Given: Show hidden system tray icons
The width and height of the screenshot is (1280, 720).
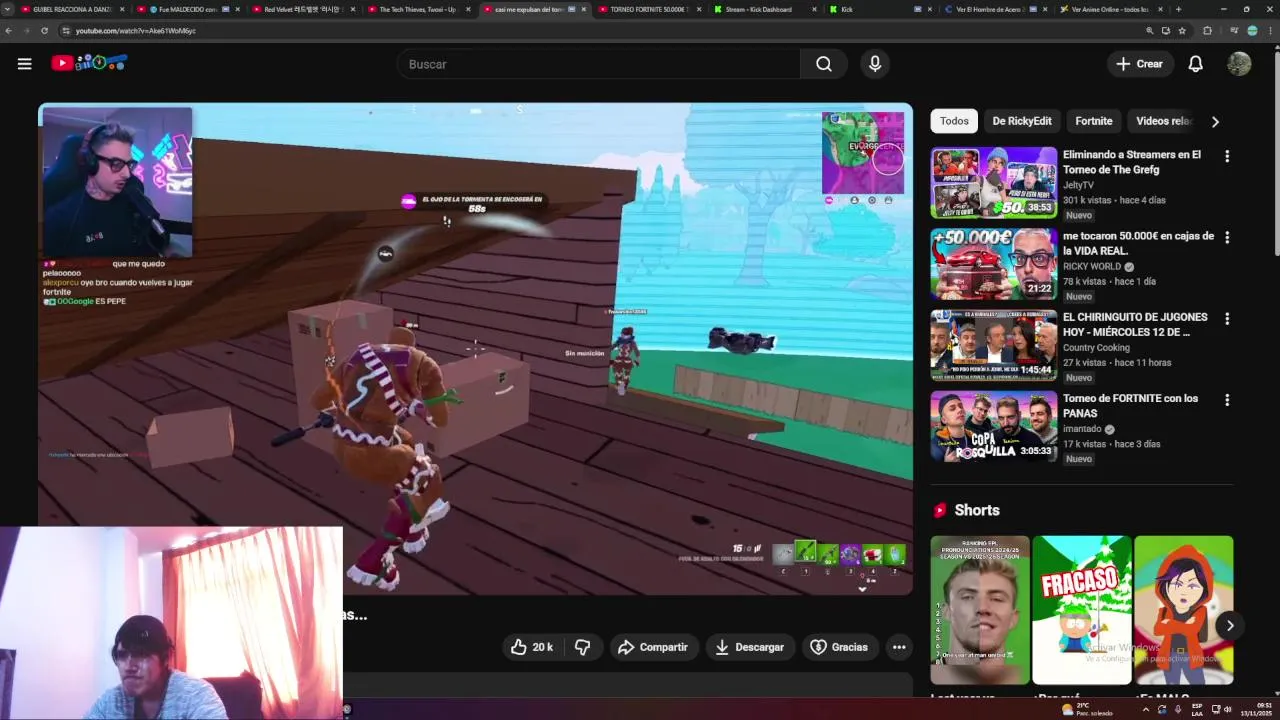Looking at the screenshot, I should tap(1145, 709).
